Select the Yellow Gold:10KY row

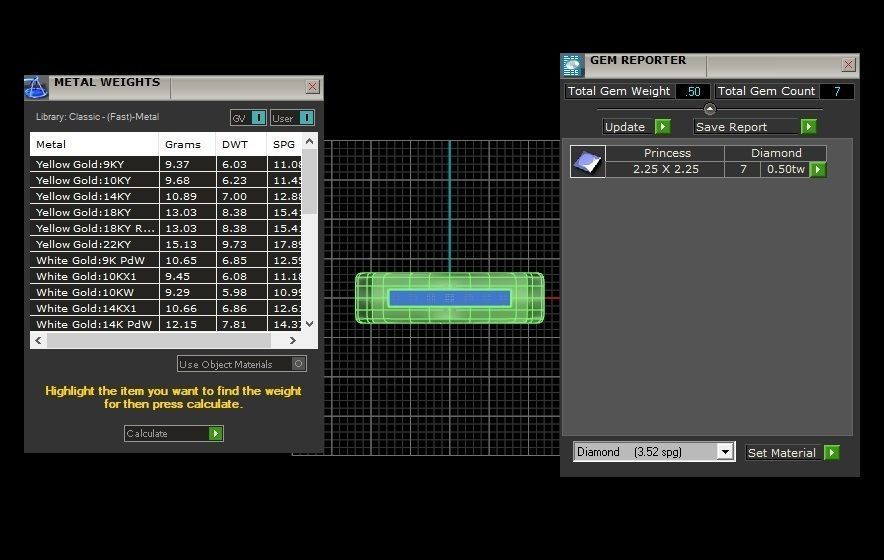tap(166, 180)
